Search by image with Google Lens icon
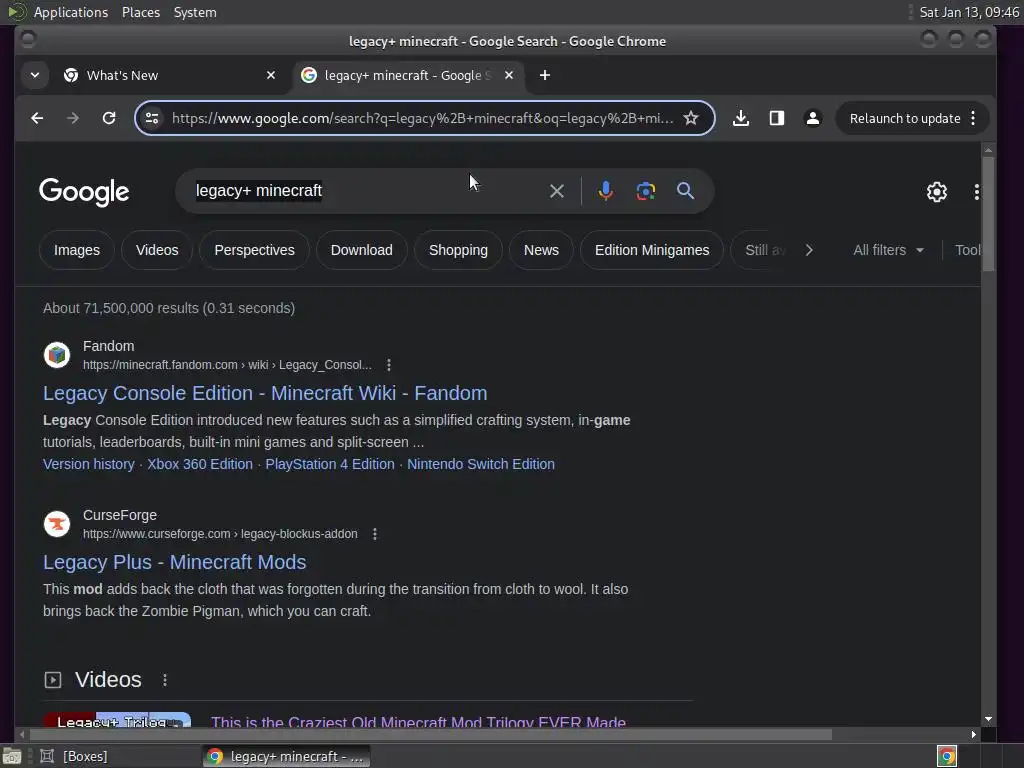1024x768 pixels. 646,191
